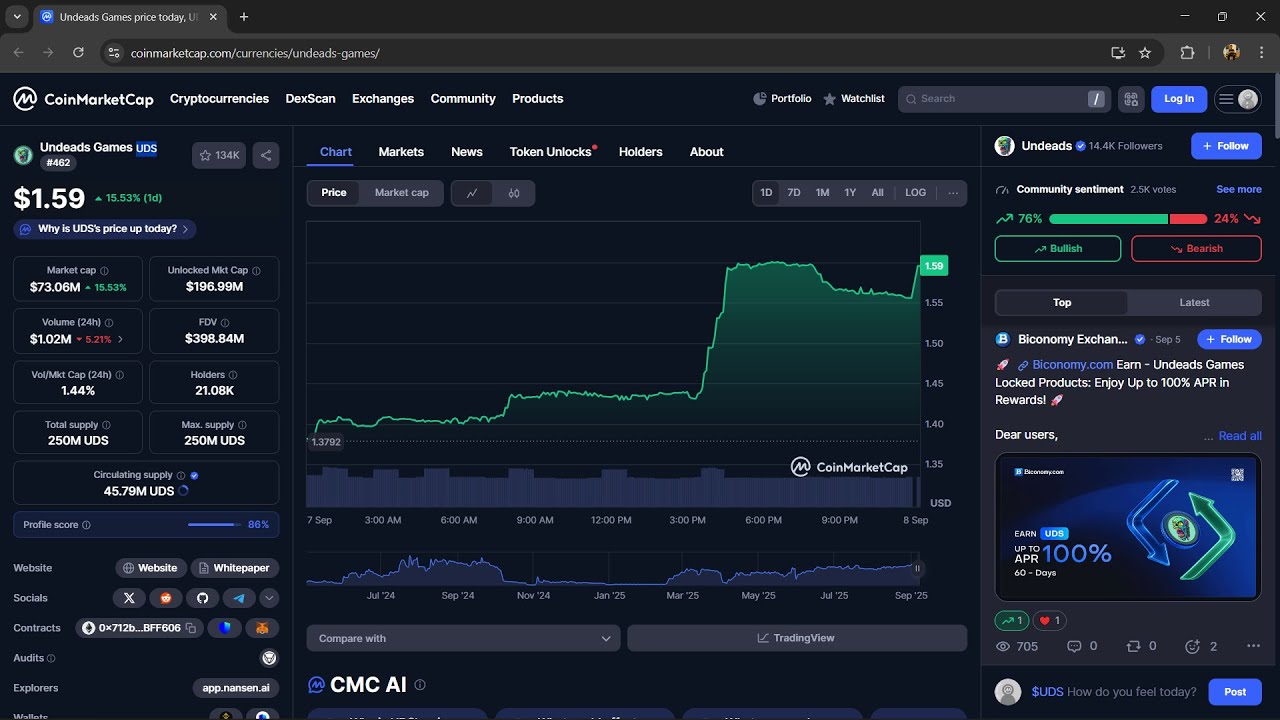Click the heart reaction on Biconomy post
Image resolution: width=1280 pixels, height=720 pixels.
(1050, 621)
